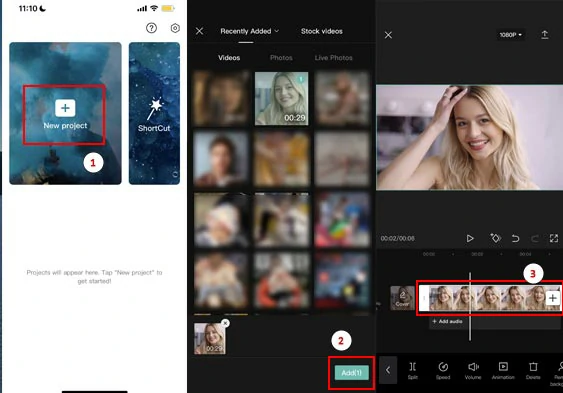The height and width of the screenshot is (393, 563).
Task: Tap the Delete trash icon
Action: [x=533, y=370]
